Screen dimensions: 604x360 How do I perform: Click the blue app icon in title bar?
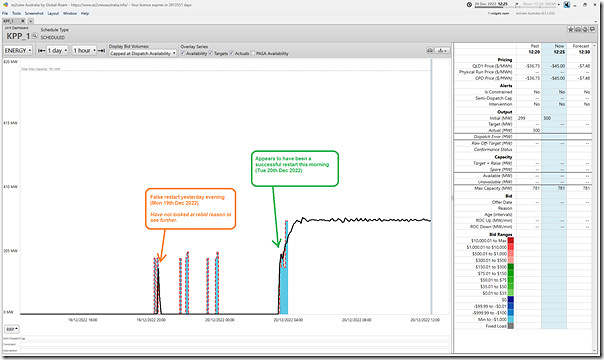pyautogui.click(x=567, y=5)
